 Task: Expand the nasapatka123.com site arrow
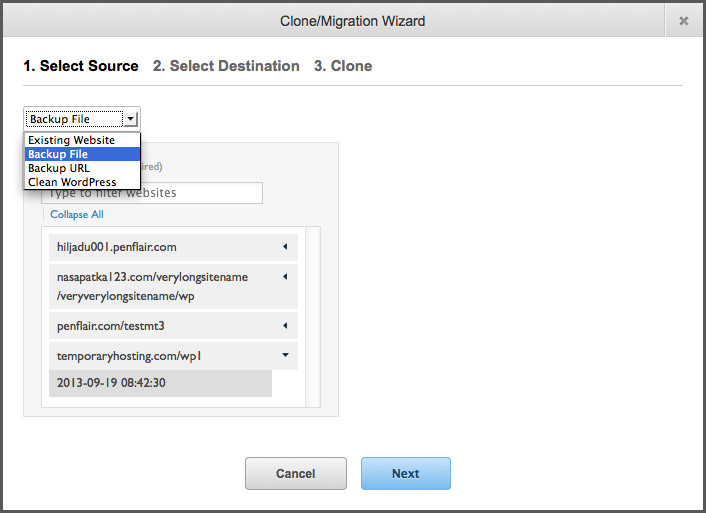[x=285, y=276]
